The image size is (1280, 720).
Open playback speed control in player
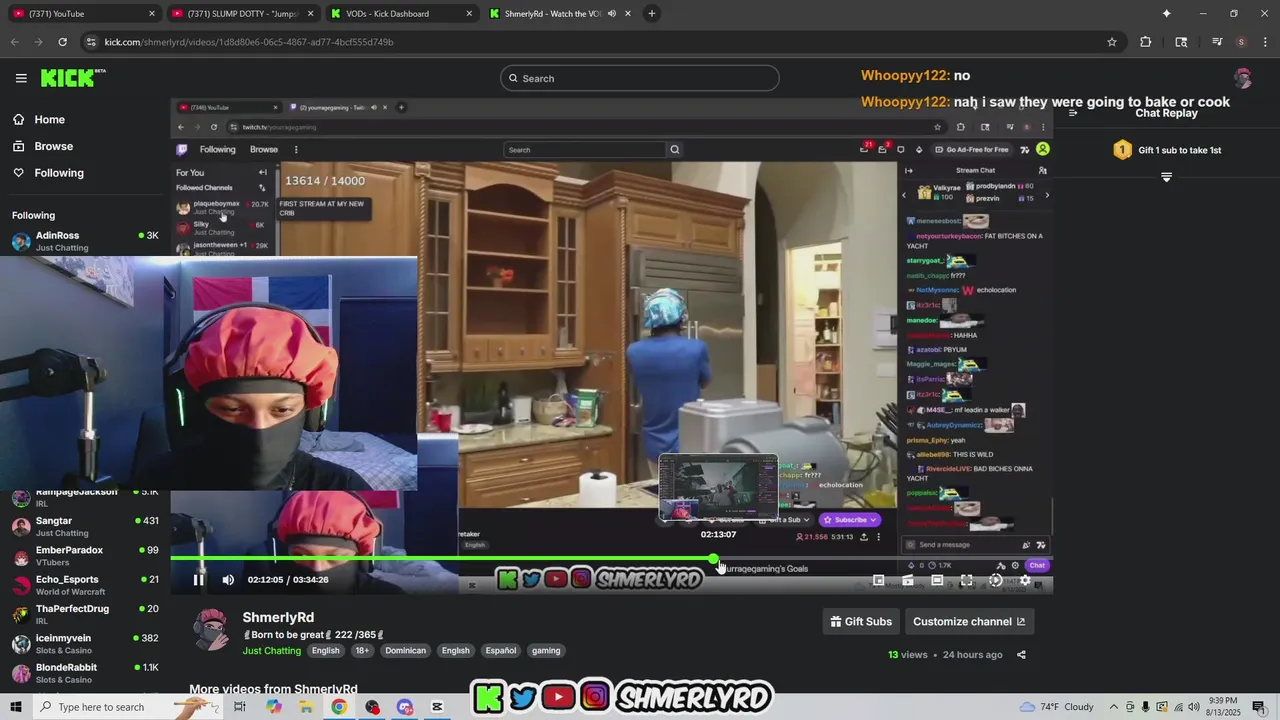click(x=996, y=580)
